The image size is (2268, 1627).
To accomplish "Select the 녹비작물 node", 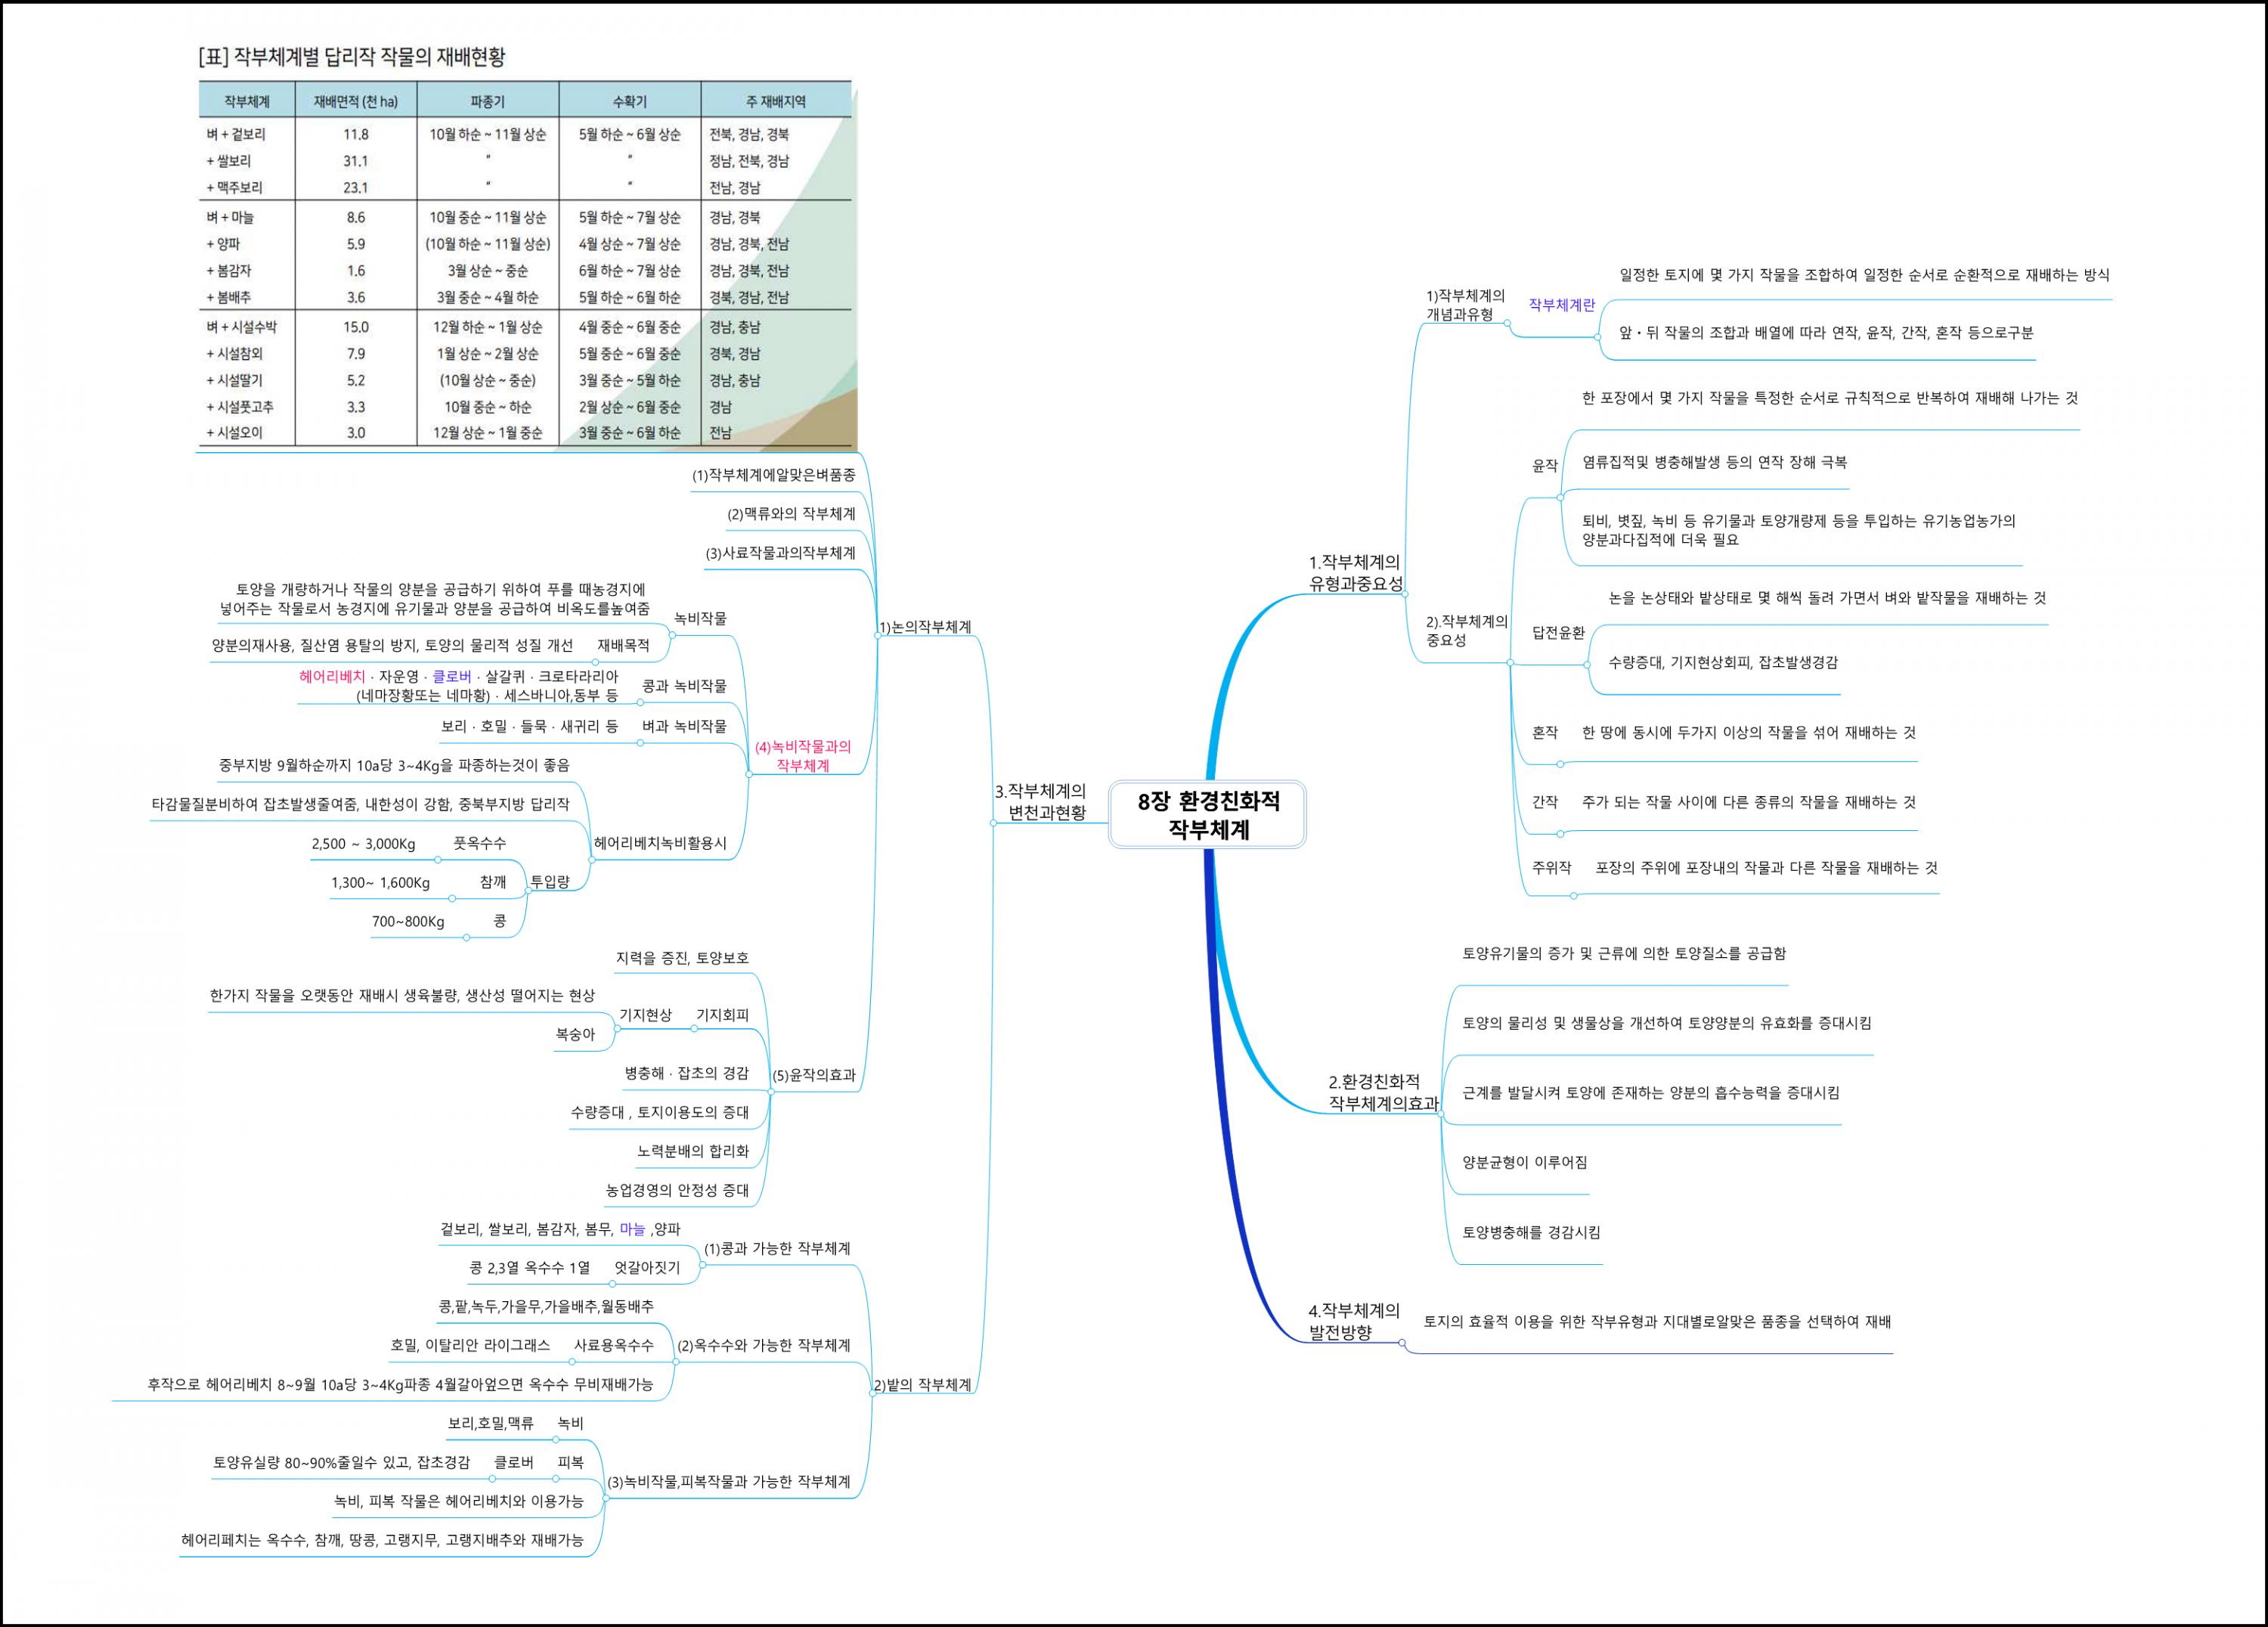I will coord(700,618).
